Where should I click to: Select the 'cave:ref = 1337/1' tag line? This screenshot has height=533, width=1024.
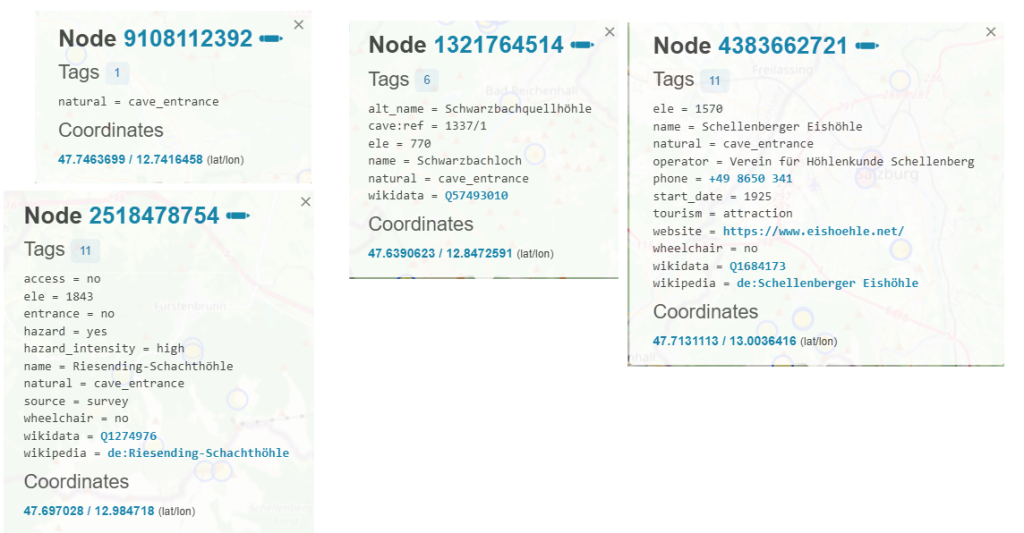(428, 125)
